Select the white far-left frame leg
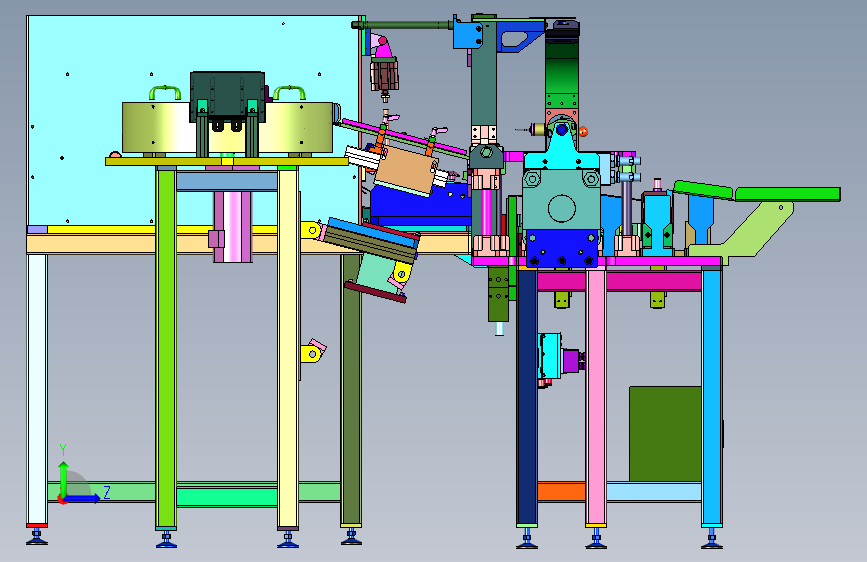 pos(37,389)
